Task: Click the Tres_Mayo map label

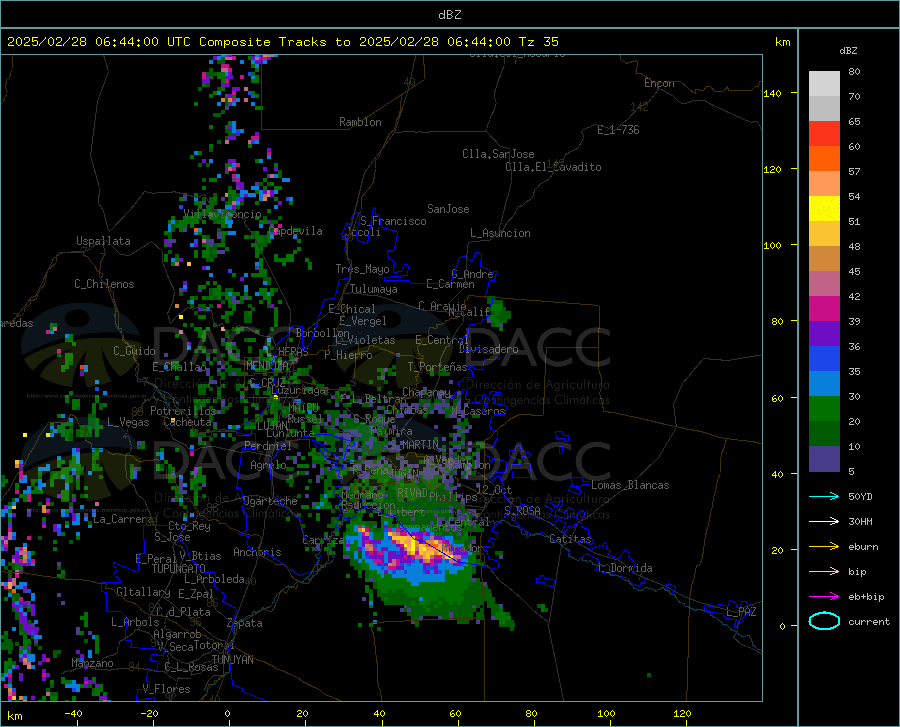Action: point(363,269)
